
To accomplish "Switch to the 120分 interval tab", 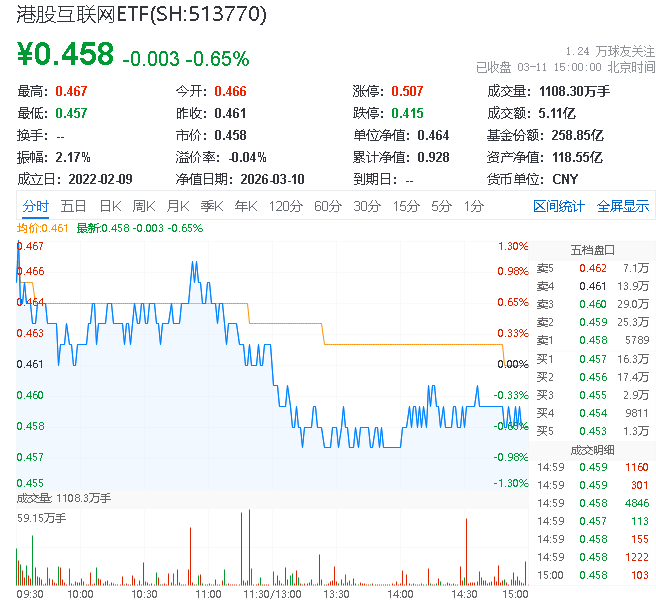I will [285, 206].
